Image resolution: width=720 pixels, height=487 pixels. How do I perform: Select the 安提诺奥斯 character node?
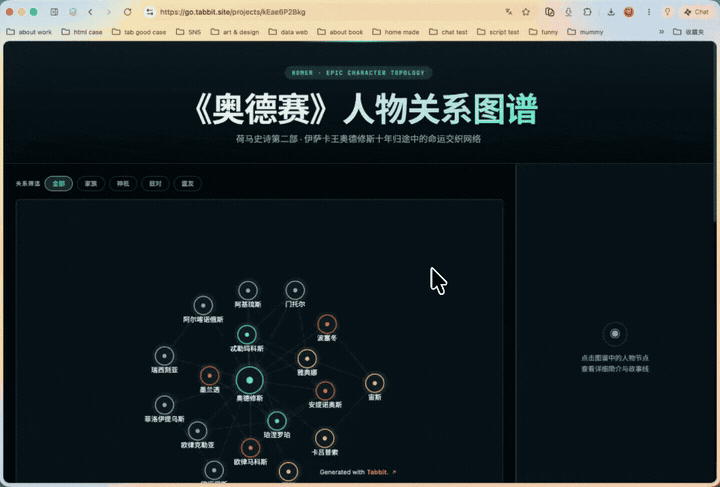325,391
